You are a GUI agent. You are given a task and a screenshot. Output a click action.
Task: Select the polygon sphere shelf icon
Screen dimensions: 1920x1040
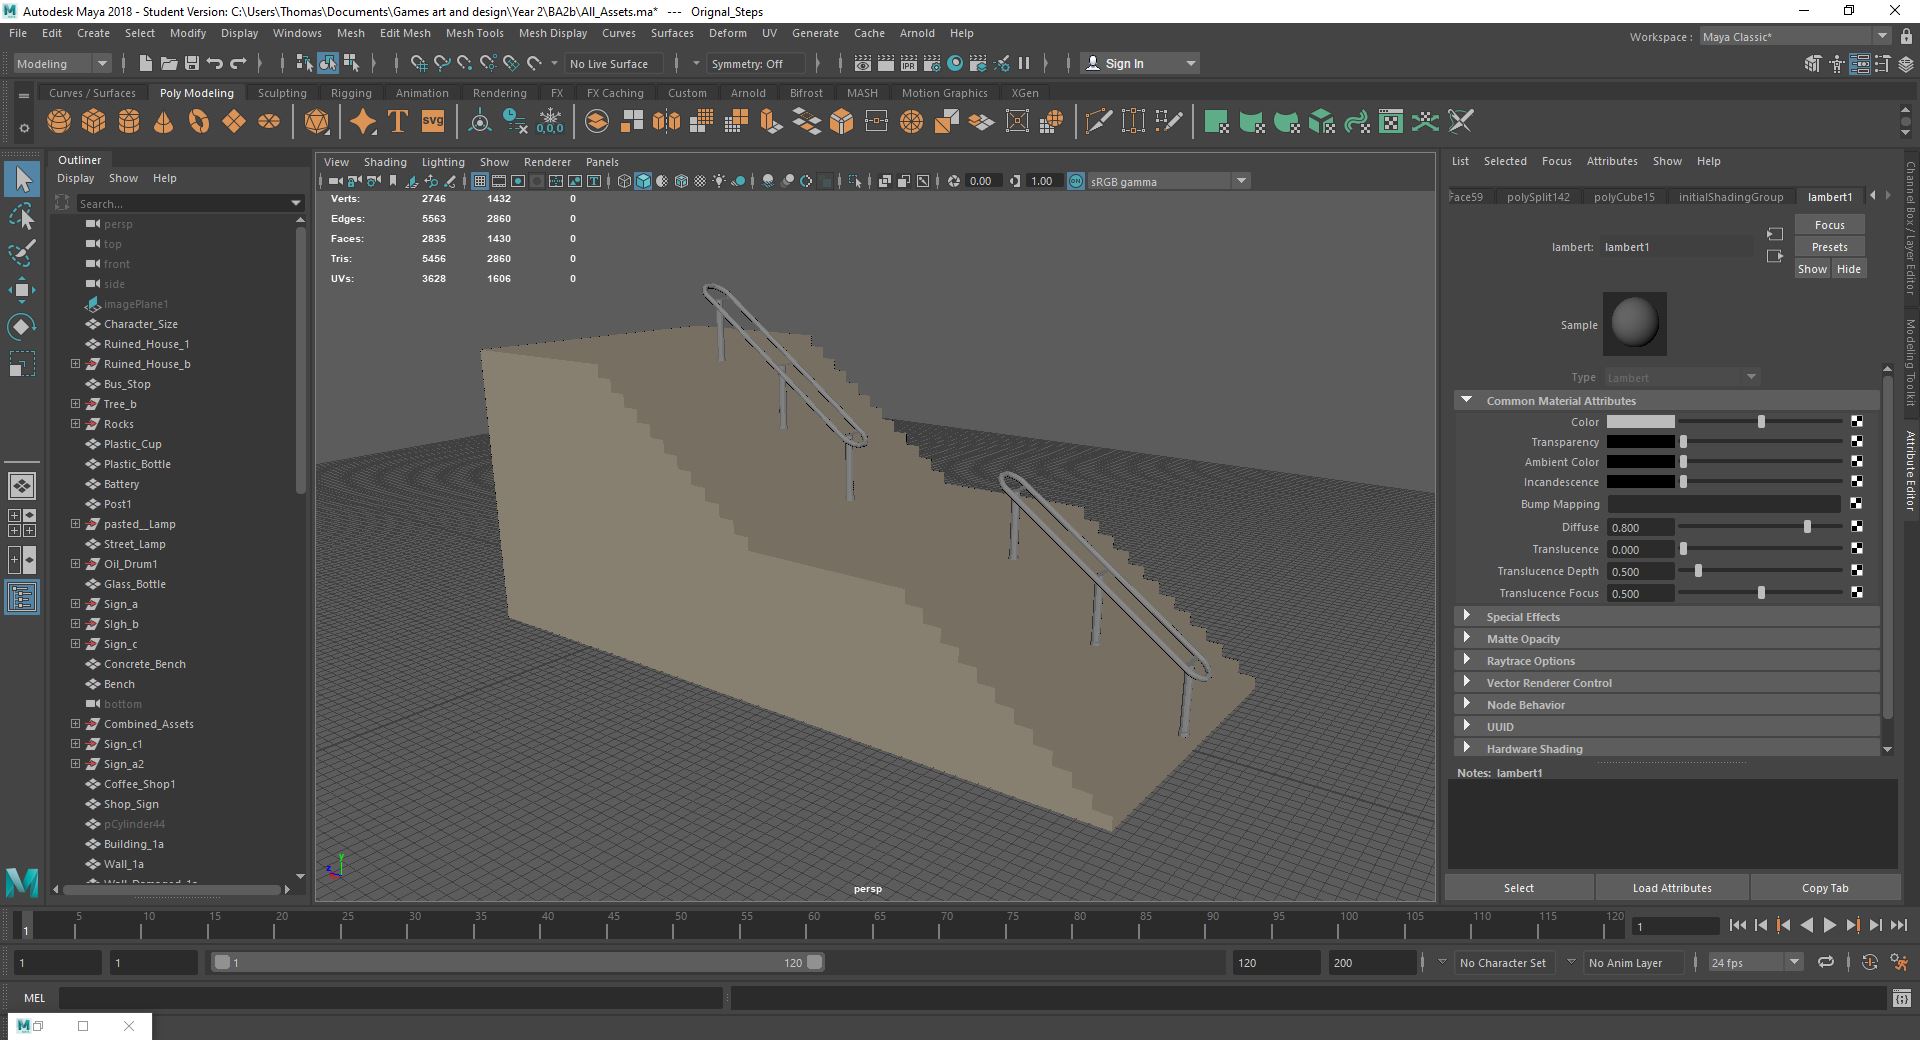pyautogui.click(x=59, y=122)
